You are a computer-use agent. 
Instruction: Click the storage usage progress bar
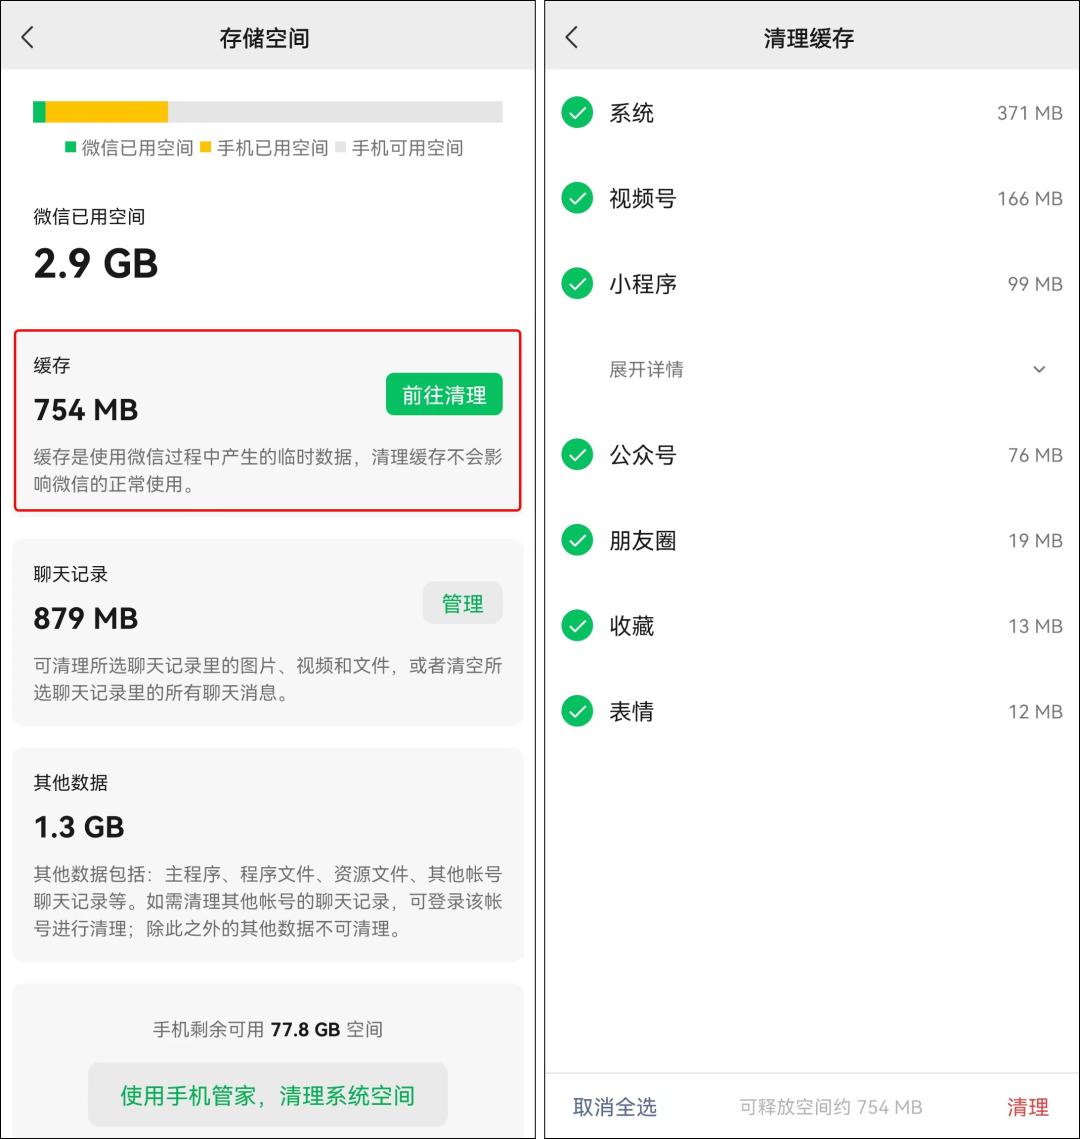click(x=268, y=111)
